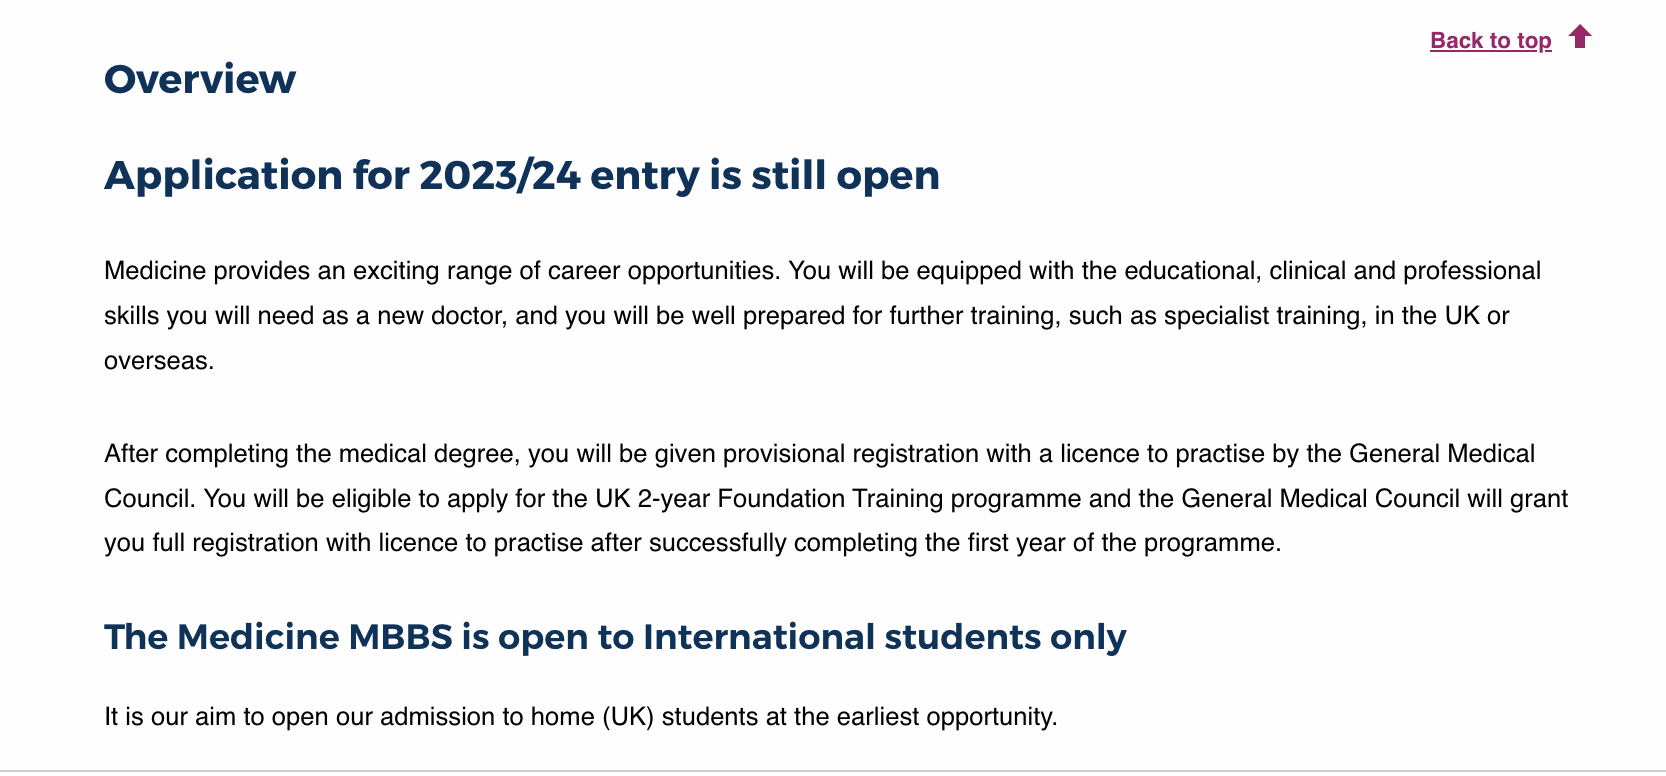Click the Back to top link

tap(1490, 41)
